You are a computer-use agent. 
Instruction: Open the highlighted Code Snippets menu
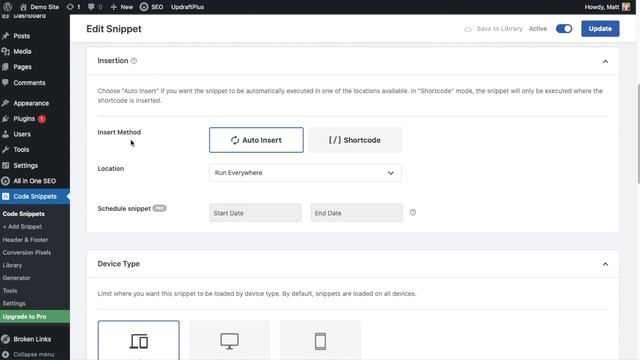click(35, 196)
